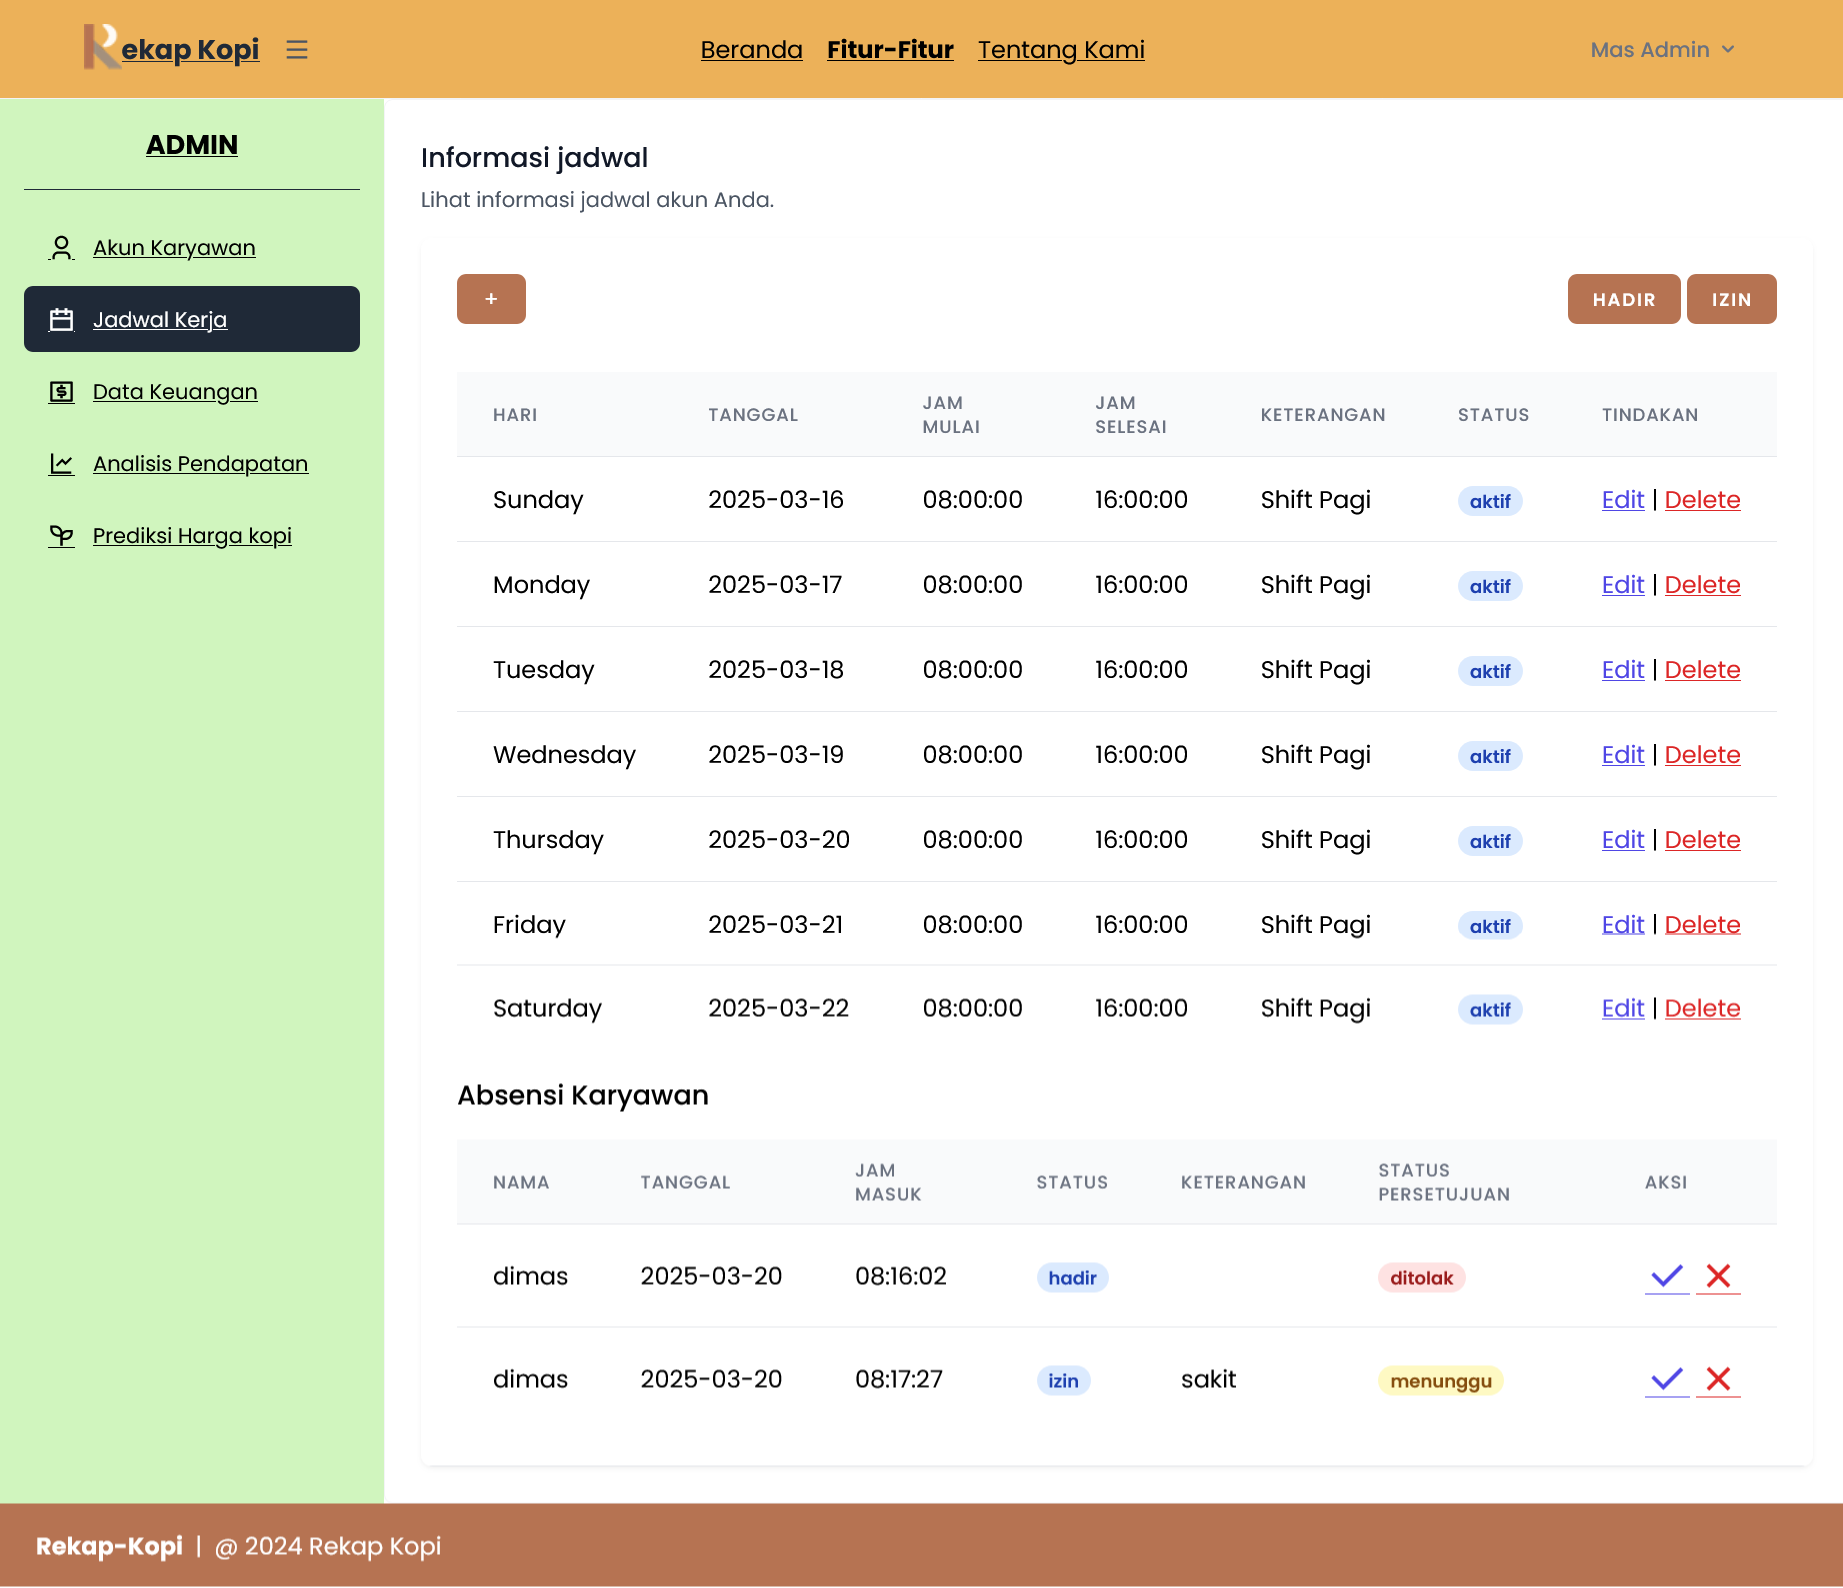
Task: Delete the Saturday schedule
Action: point(1702,1008)
